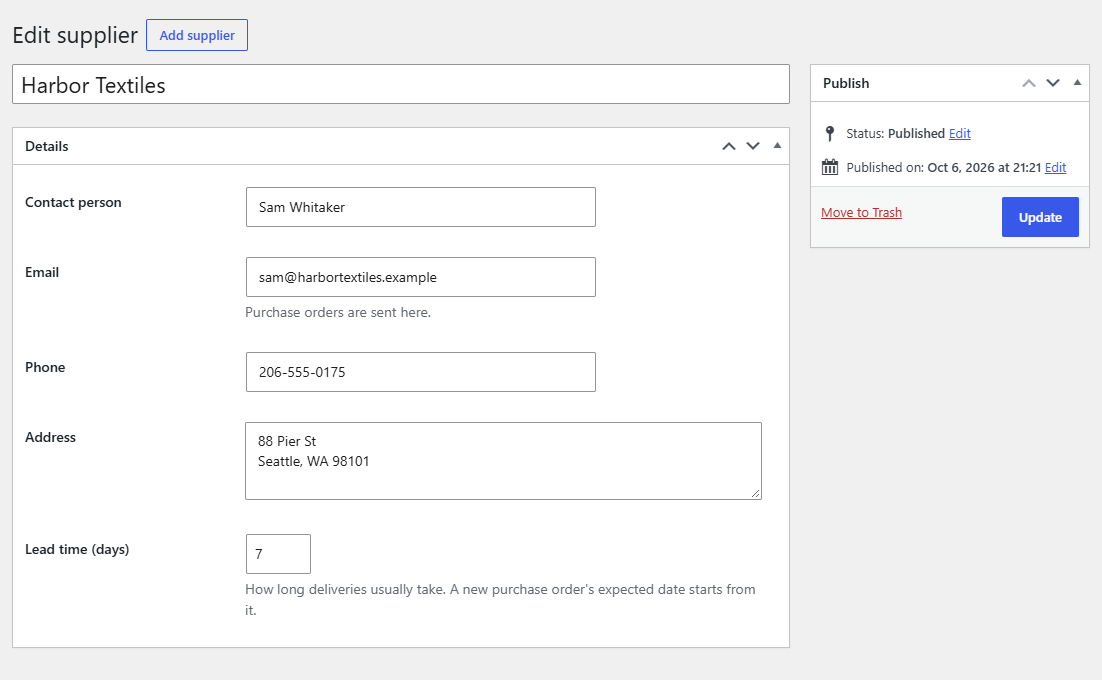
Task: Click the Phone number field
Action: [420, 372]
